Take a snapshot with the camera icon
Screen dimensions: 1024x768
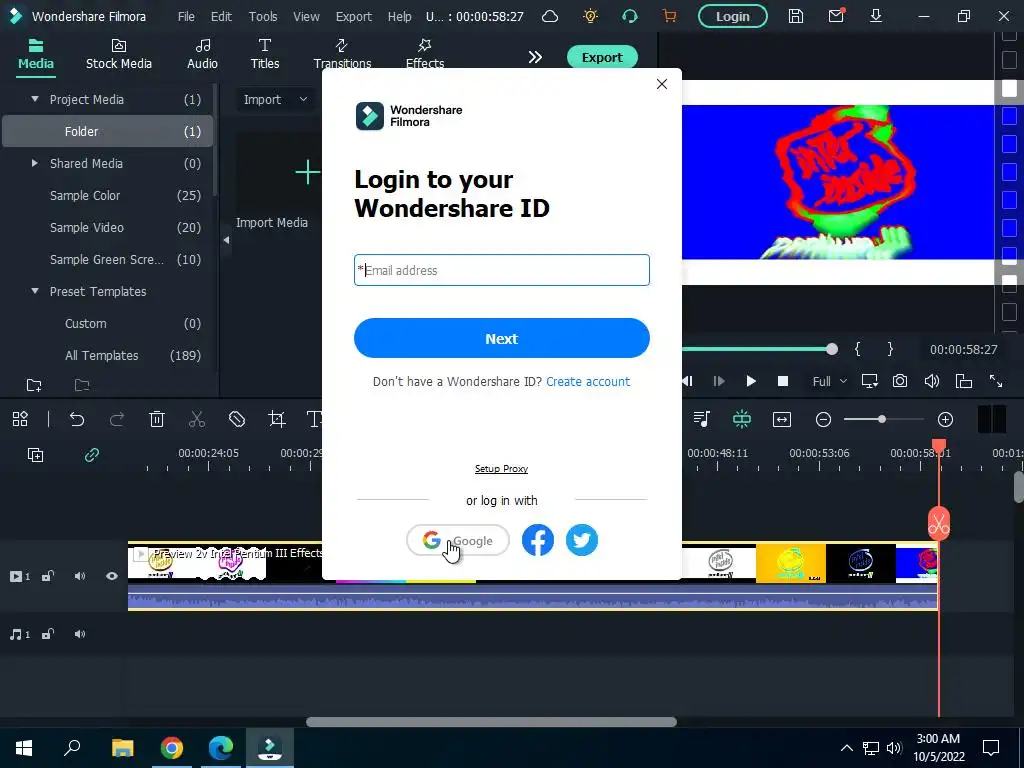tap(900, 381)
